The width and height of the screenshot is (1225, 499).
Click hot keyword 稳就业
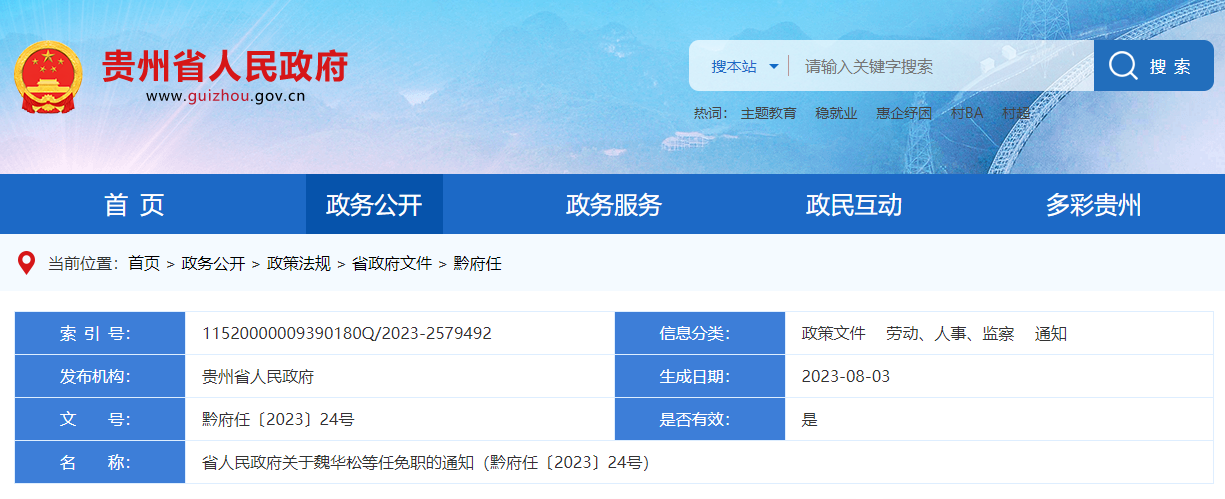836,113
